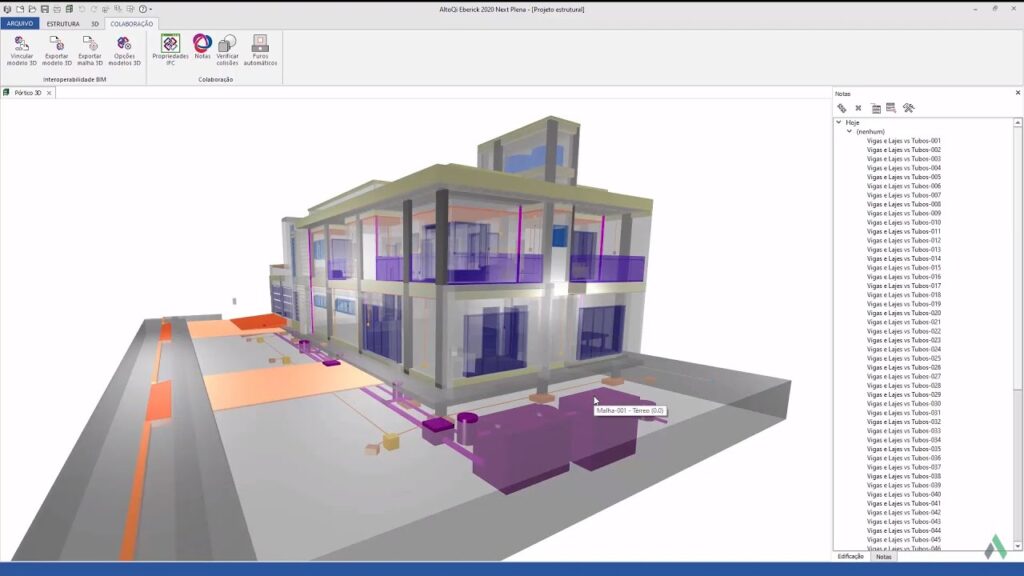
Task: Collapse the (nenhum) tree node
Action: click(x=849, y=131)
